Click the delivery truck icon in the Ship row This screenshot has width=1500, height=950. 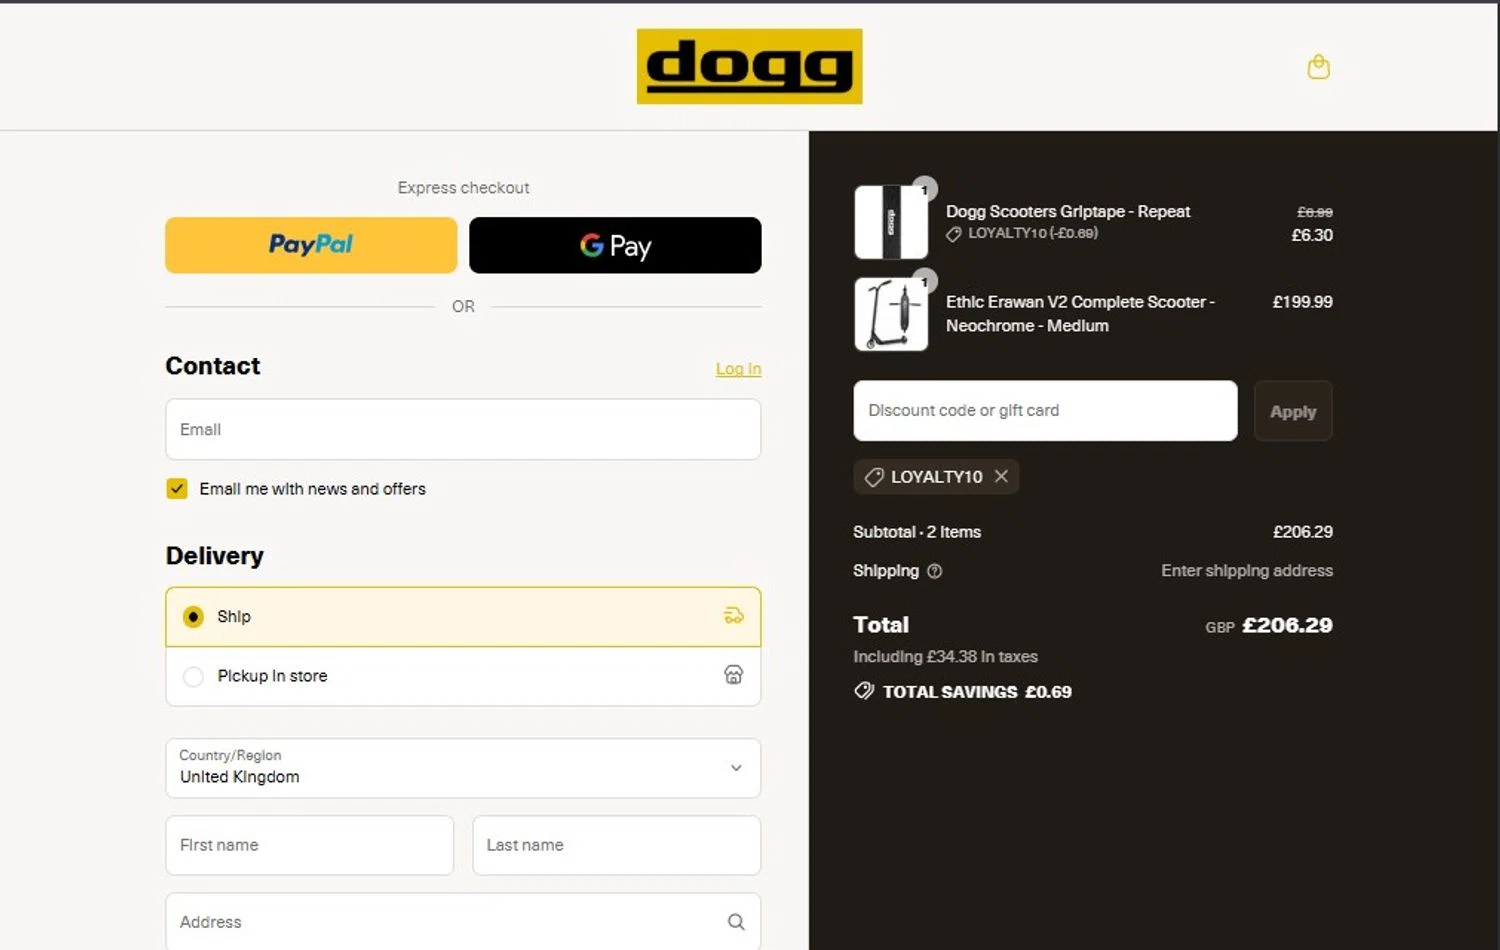(733, 616)
